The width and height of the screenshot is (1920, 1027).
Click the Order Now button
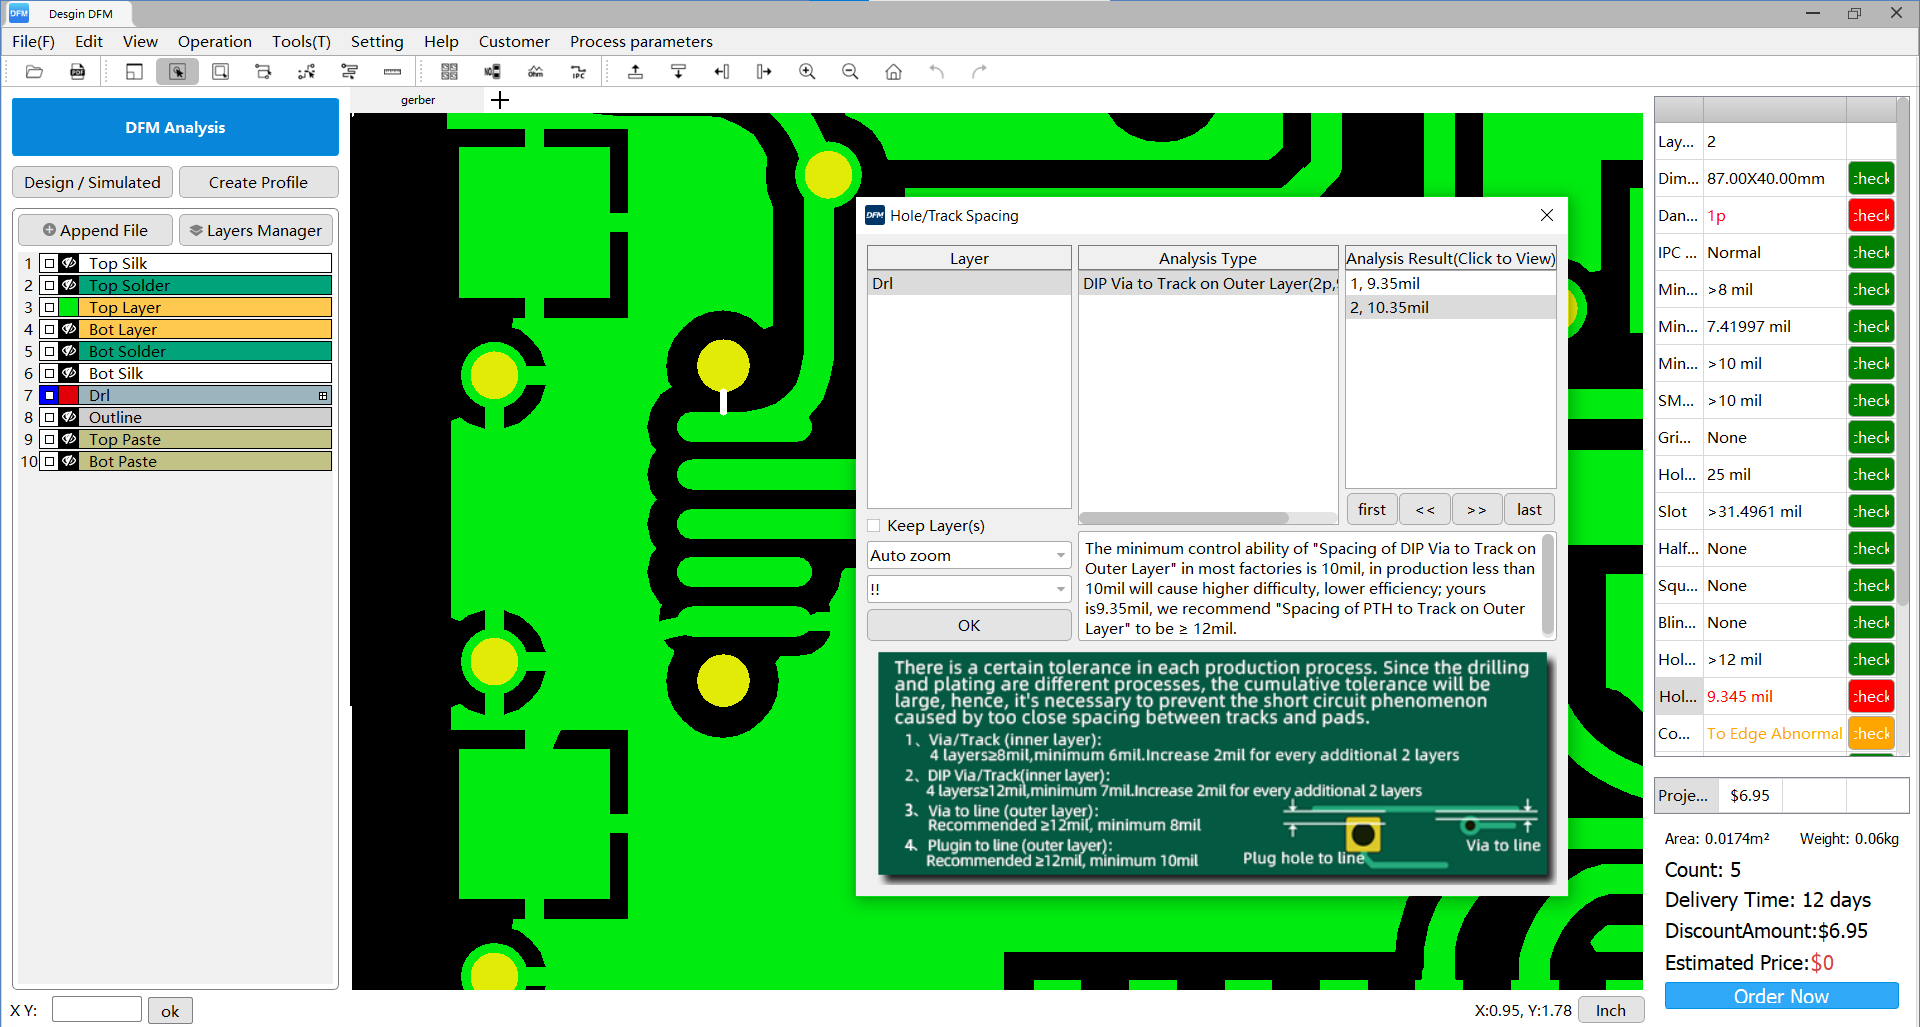[1780, 996]
